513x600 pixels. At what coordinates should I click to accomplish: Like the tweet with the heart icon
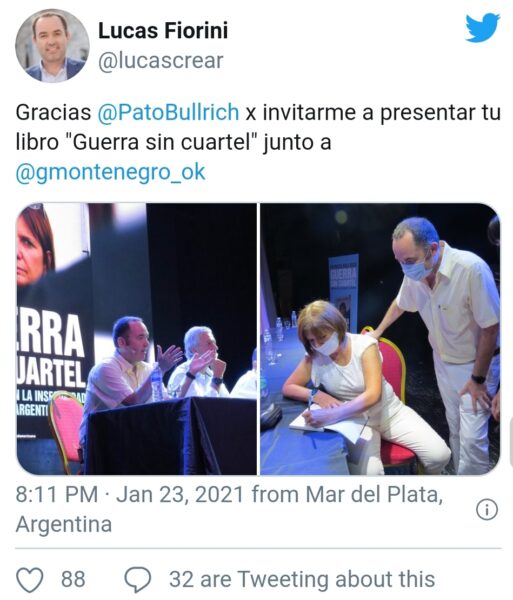click(x=31, y=580)
